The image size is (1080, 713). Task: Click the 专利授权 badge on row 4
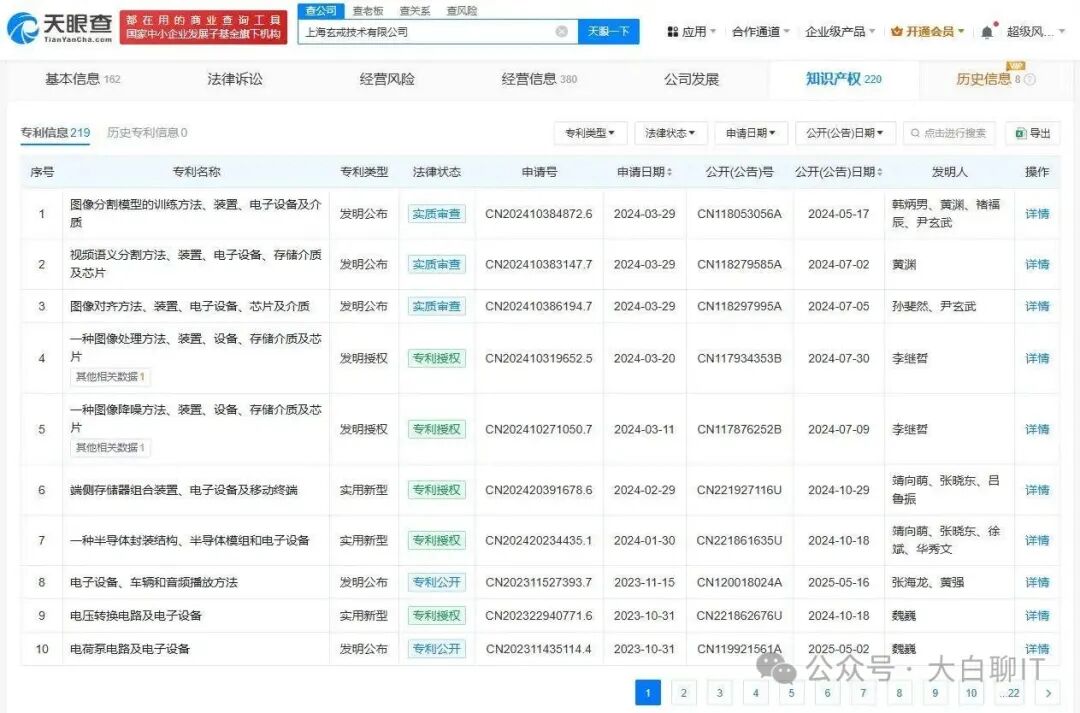pyautogui.click(x=436, y=357)
